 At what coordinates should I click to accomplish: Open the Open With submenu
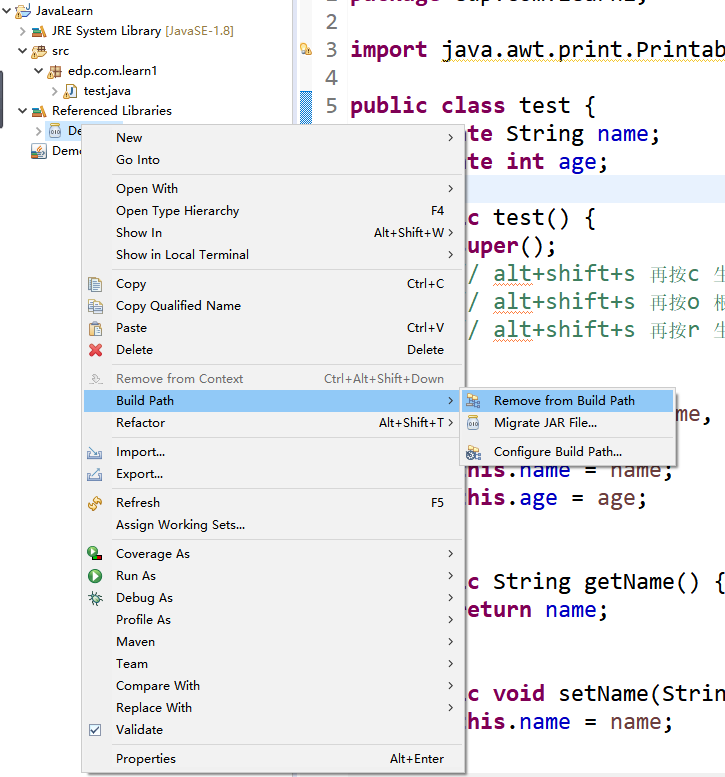click(273, 189)
